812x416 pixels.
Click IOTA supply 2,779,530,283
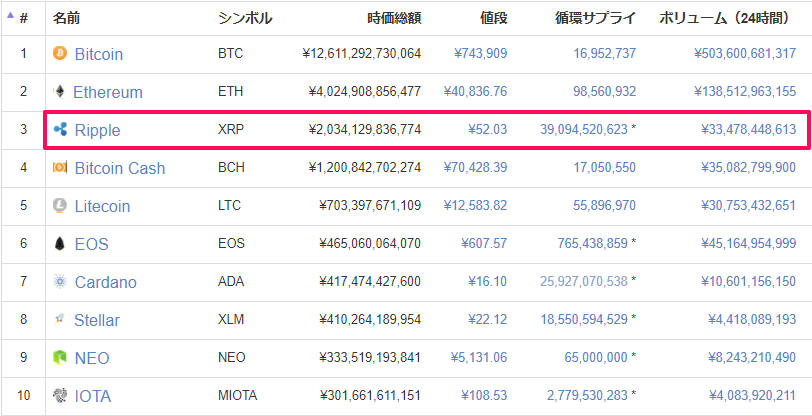point(587,395)
